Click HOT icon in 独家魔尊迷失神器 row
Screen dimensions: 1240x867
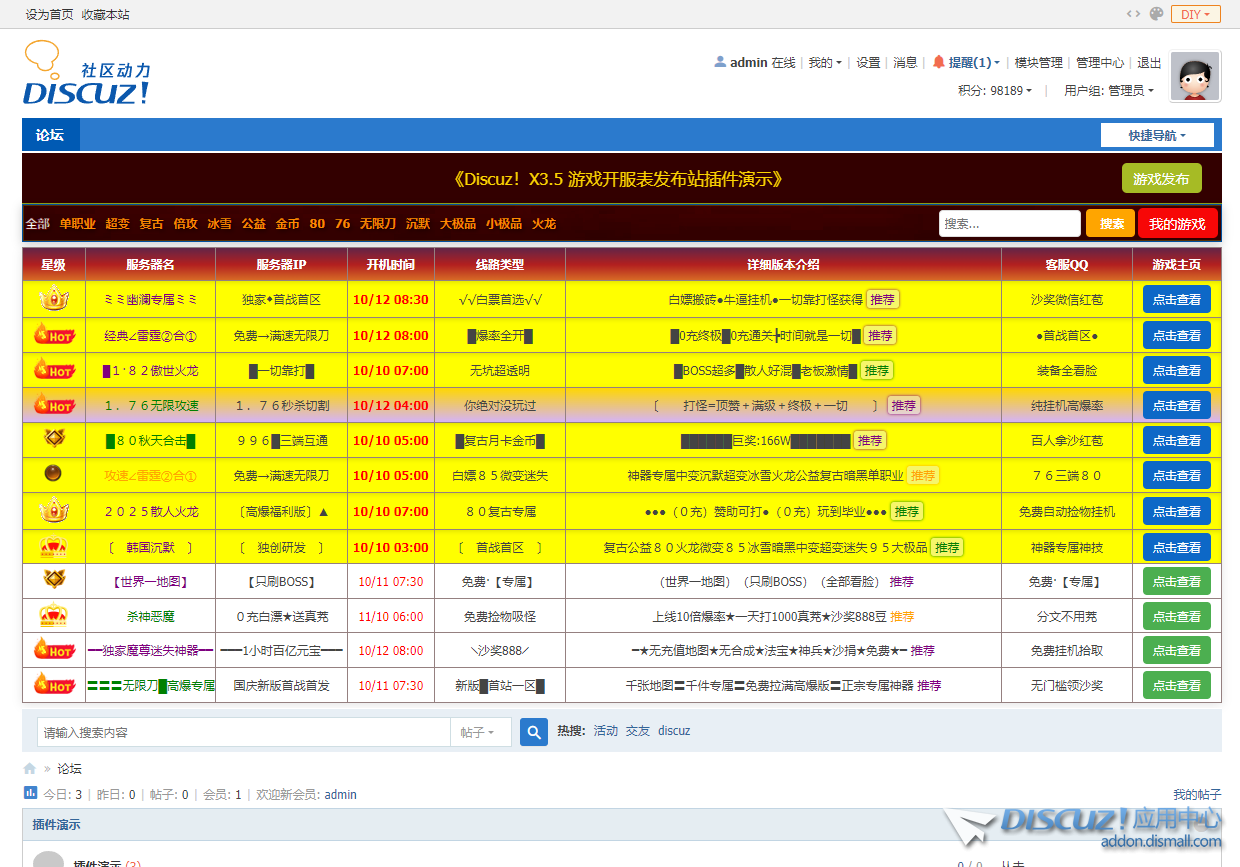pos(54,650)
